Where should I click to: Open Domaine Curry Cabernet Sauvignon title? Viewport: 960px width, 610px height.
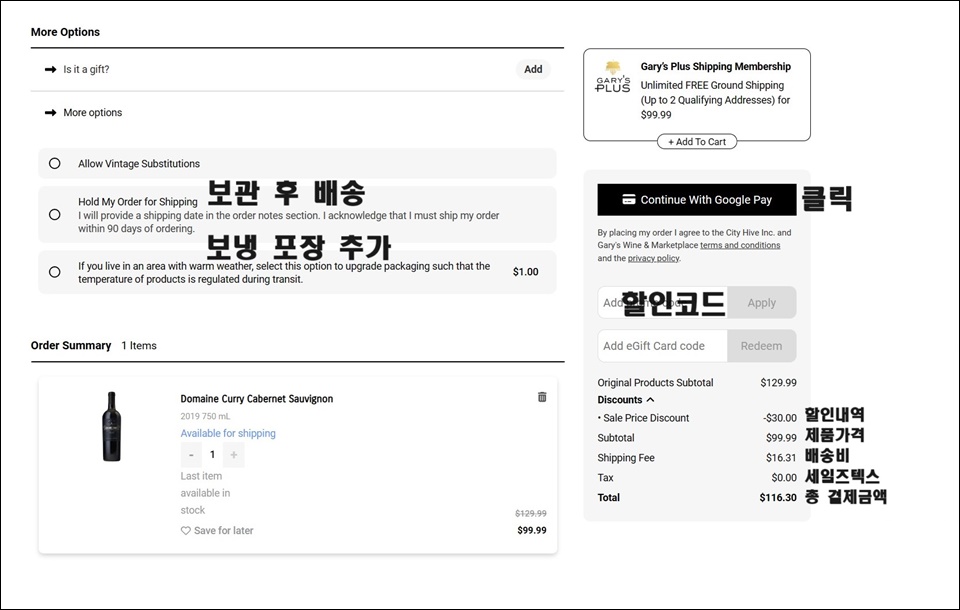257,399
